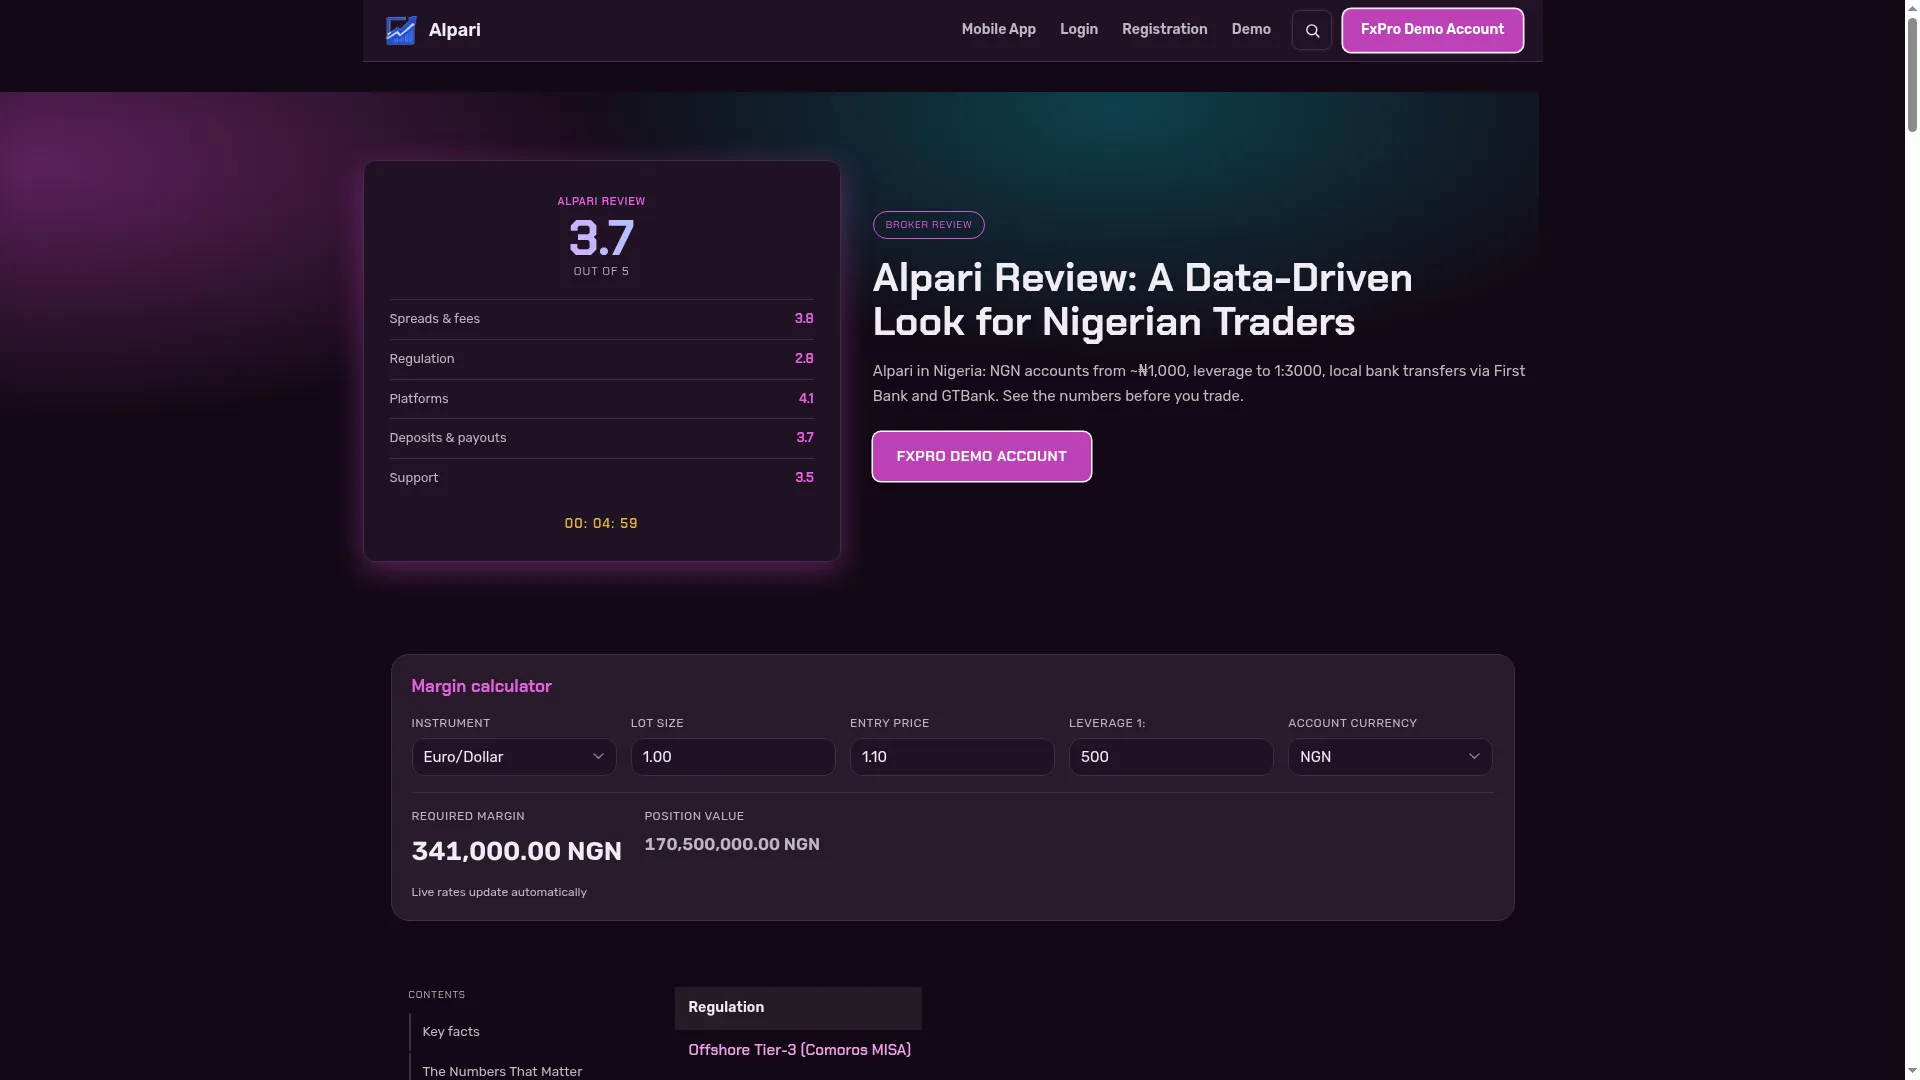Click the Alpari brand name link
Screen dimensions: 1920x1080
tap(455, 30)
